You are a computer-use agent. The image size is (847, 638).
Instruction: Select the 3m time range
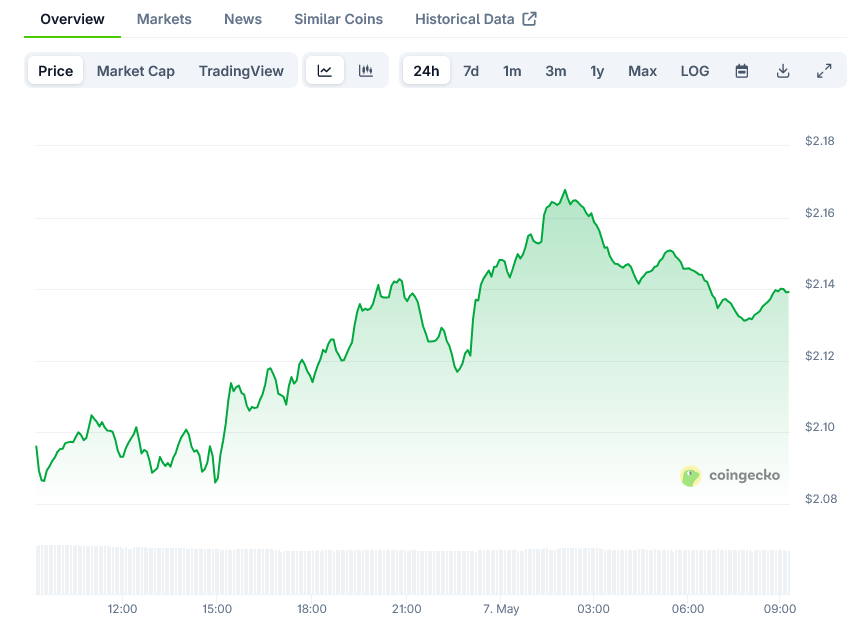coord(556,71)
